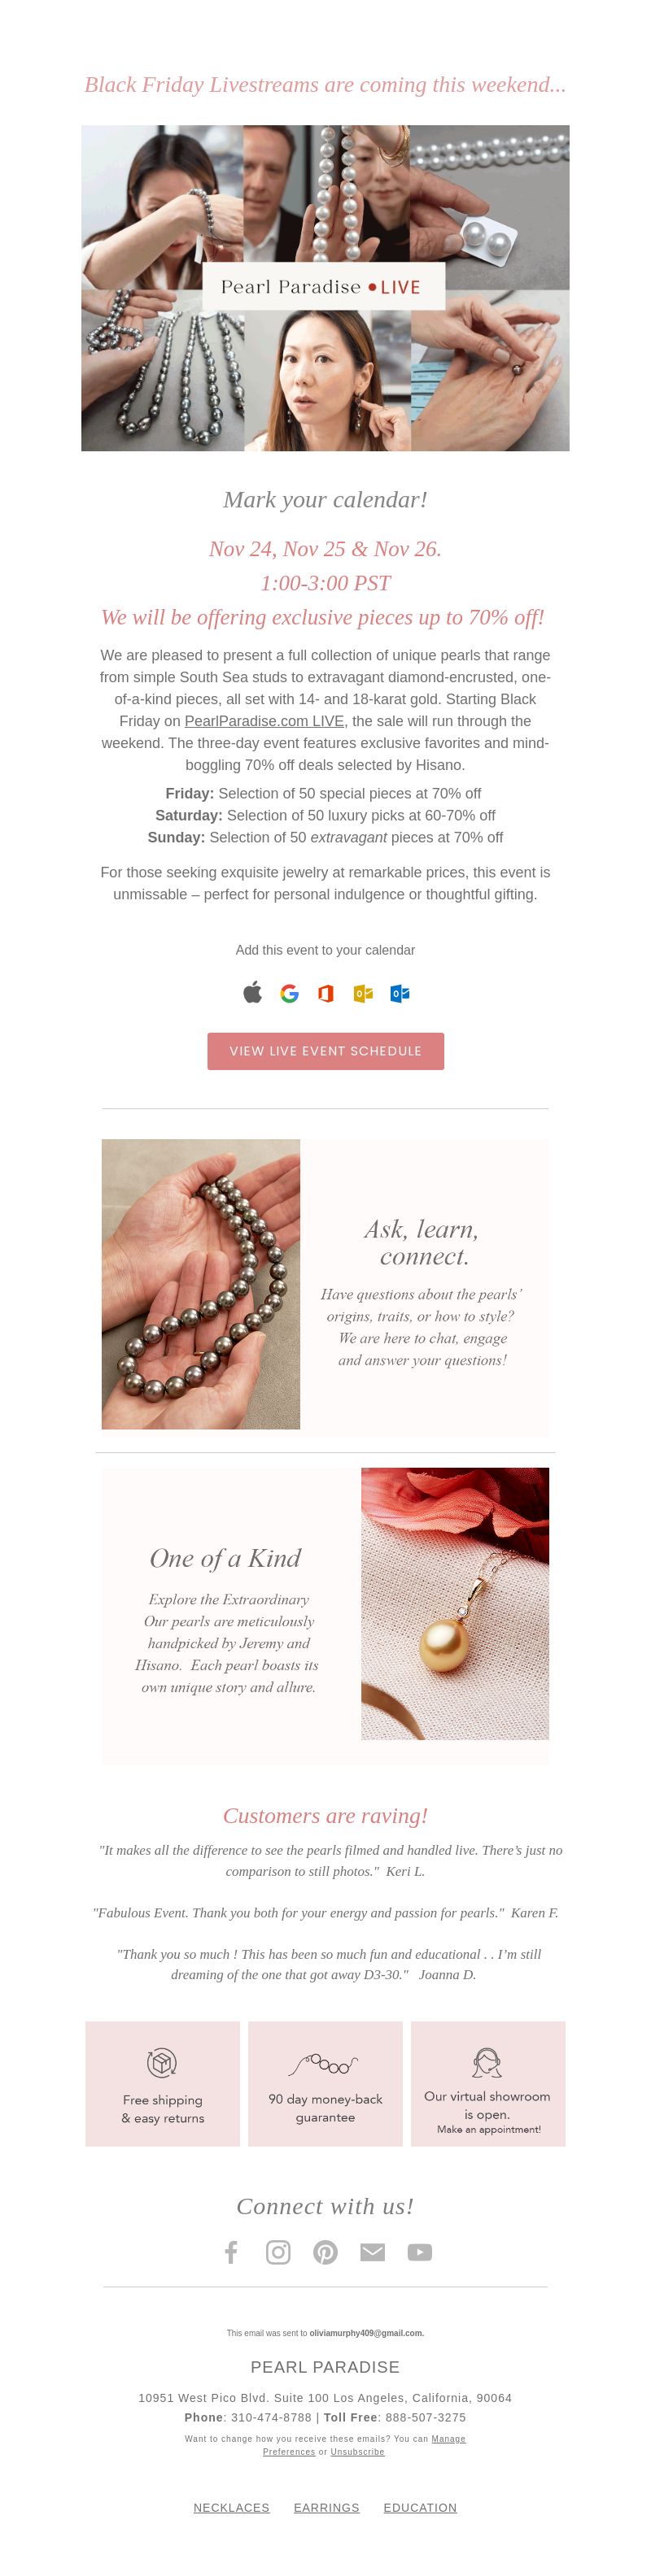The width and height of the screenshot is (651, 2576).
Task: Open the PearlParadise.com LIVE link
Action: click(x=265, y=721)
